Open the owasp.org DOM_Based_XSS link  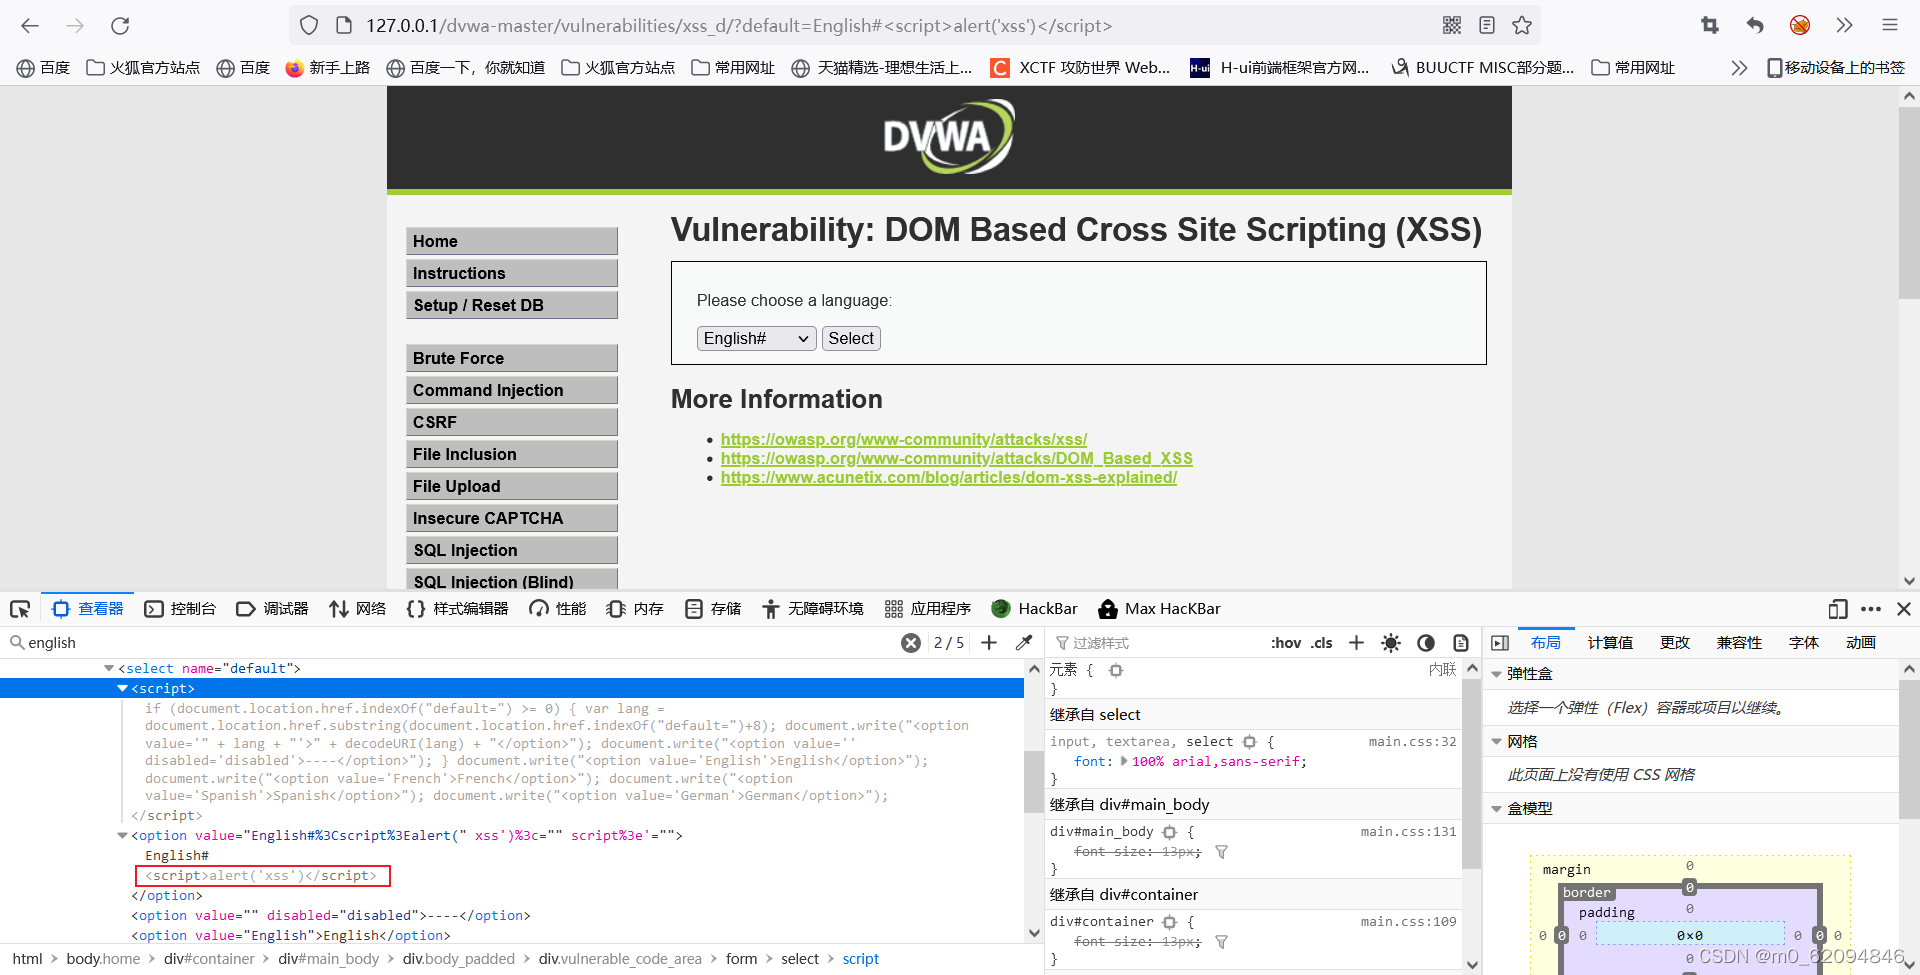(957, 458)
